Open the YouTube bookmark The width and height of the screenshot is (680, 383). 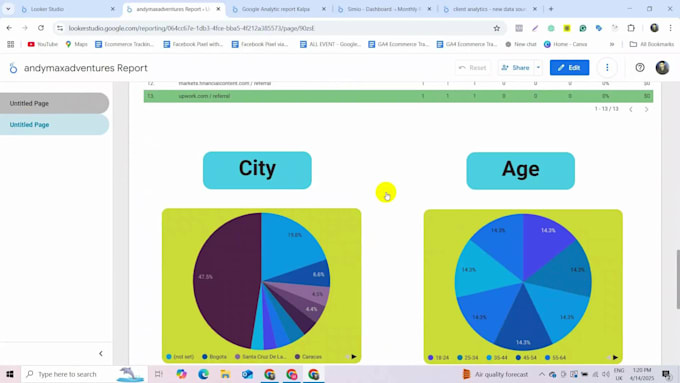click(x=42, y=44)
